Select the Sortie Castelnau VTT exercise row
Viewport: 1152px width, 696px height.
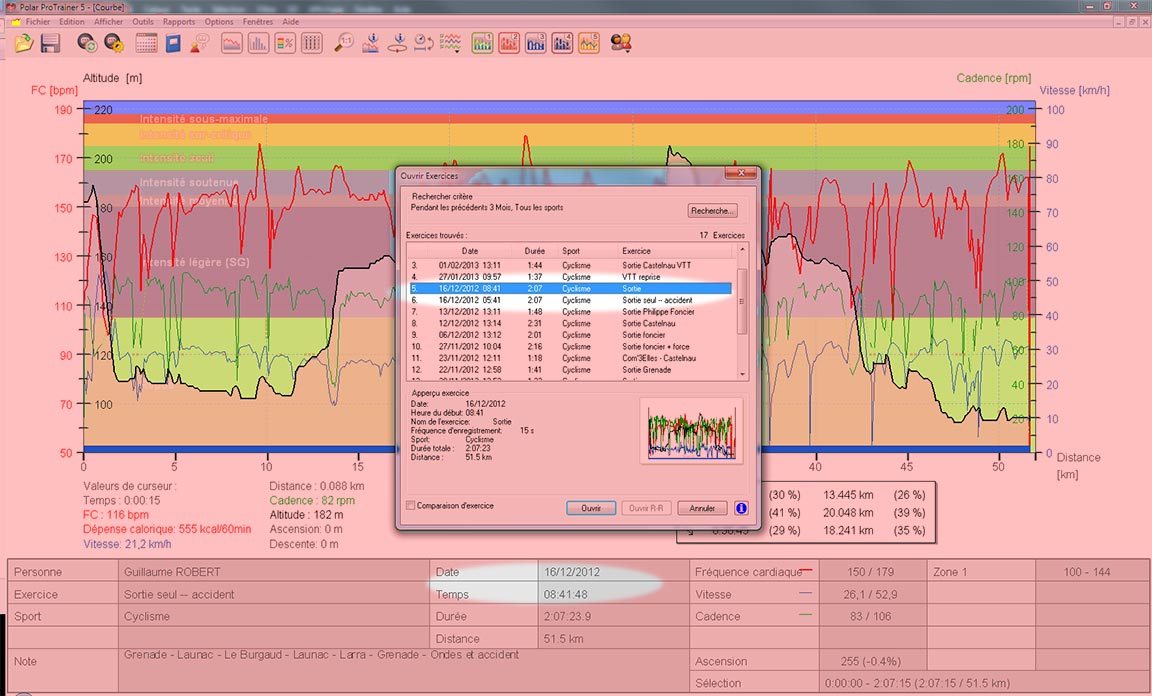point(571,265)
